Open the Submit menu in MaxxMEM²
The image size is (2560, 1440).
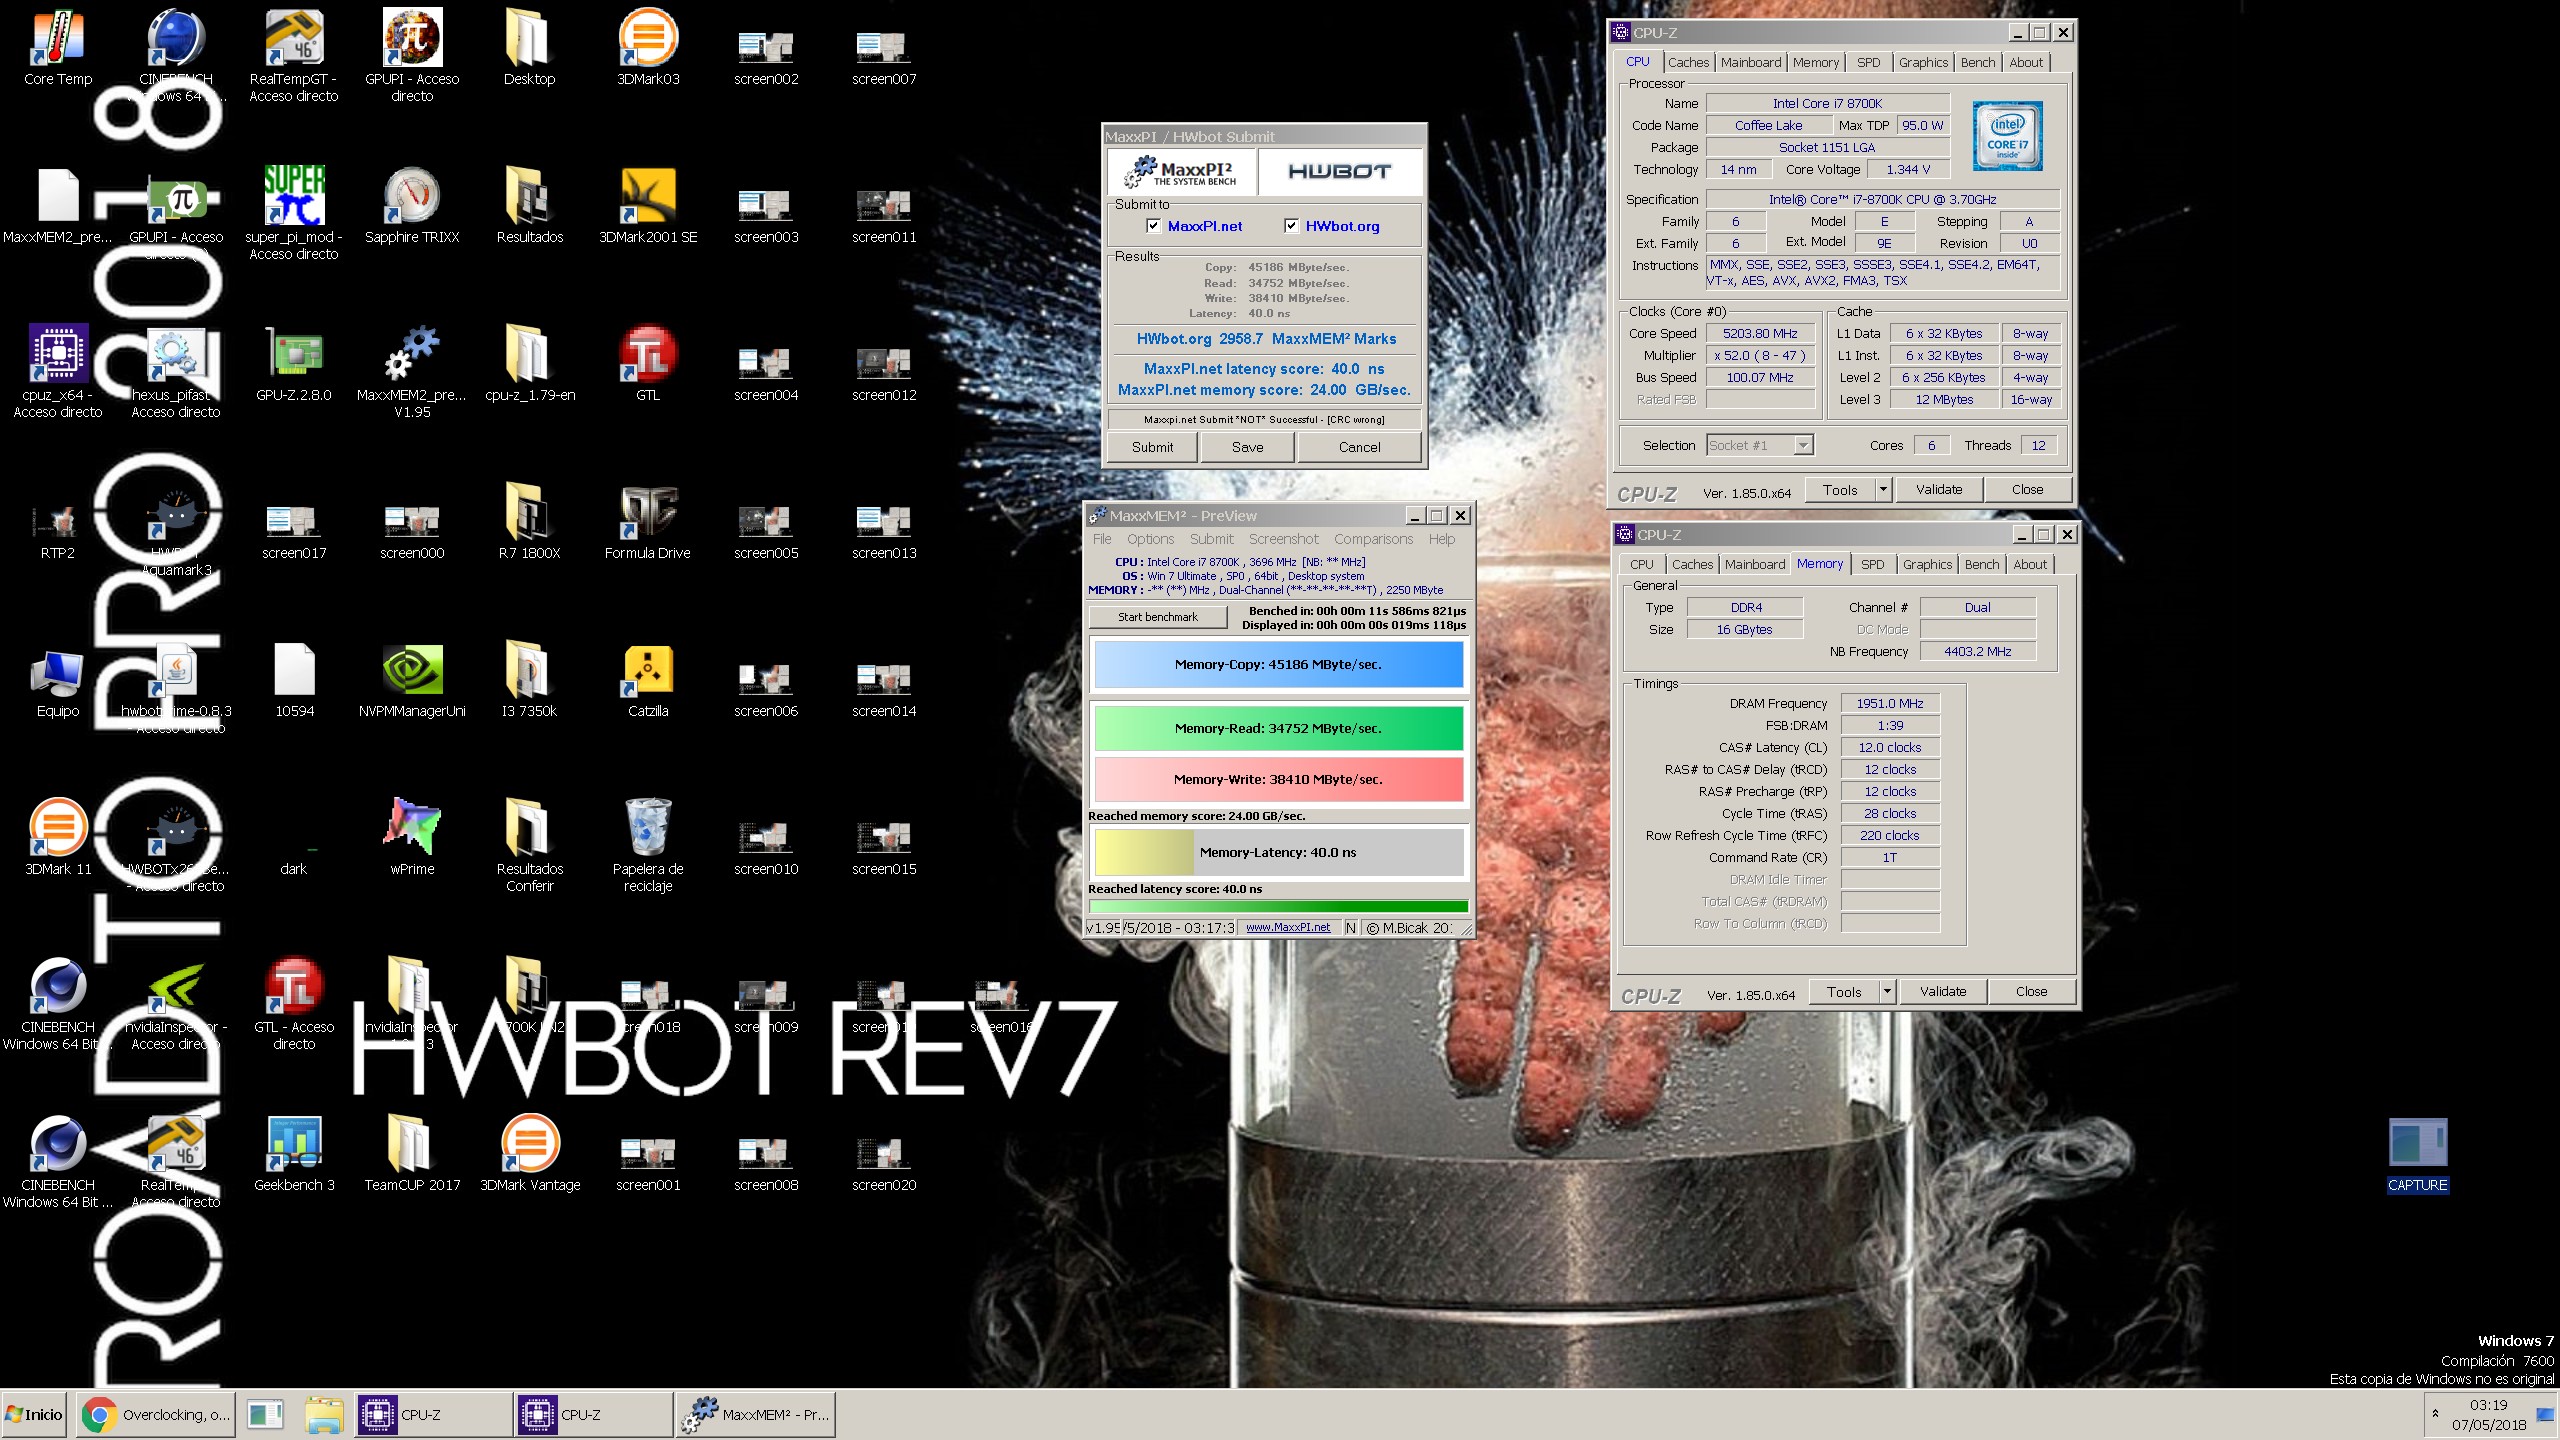pyautogui.click(x=1212, y=539)
